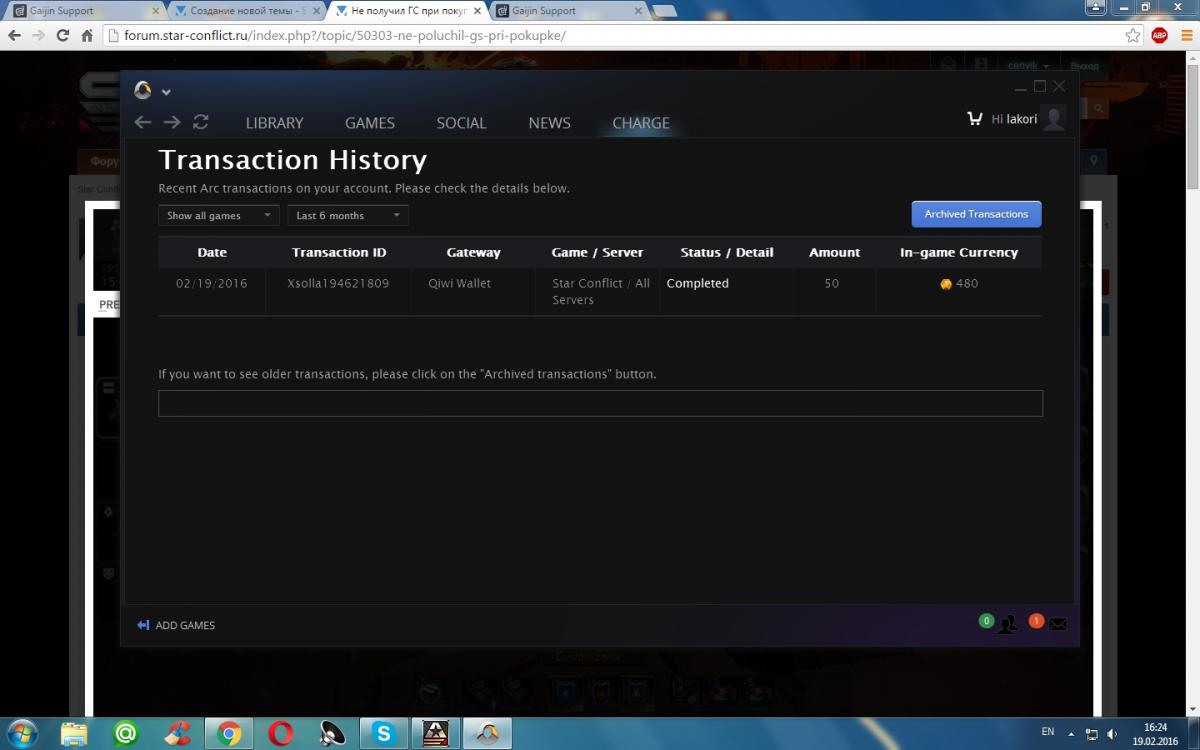Click the Chrome home button

(87, 35)
